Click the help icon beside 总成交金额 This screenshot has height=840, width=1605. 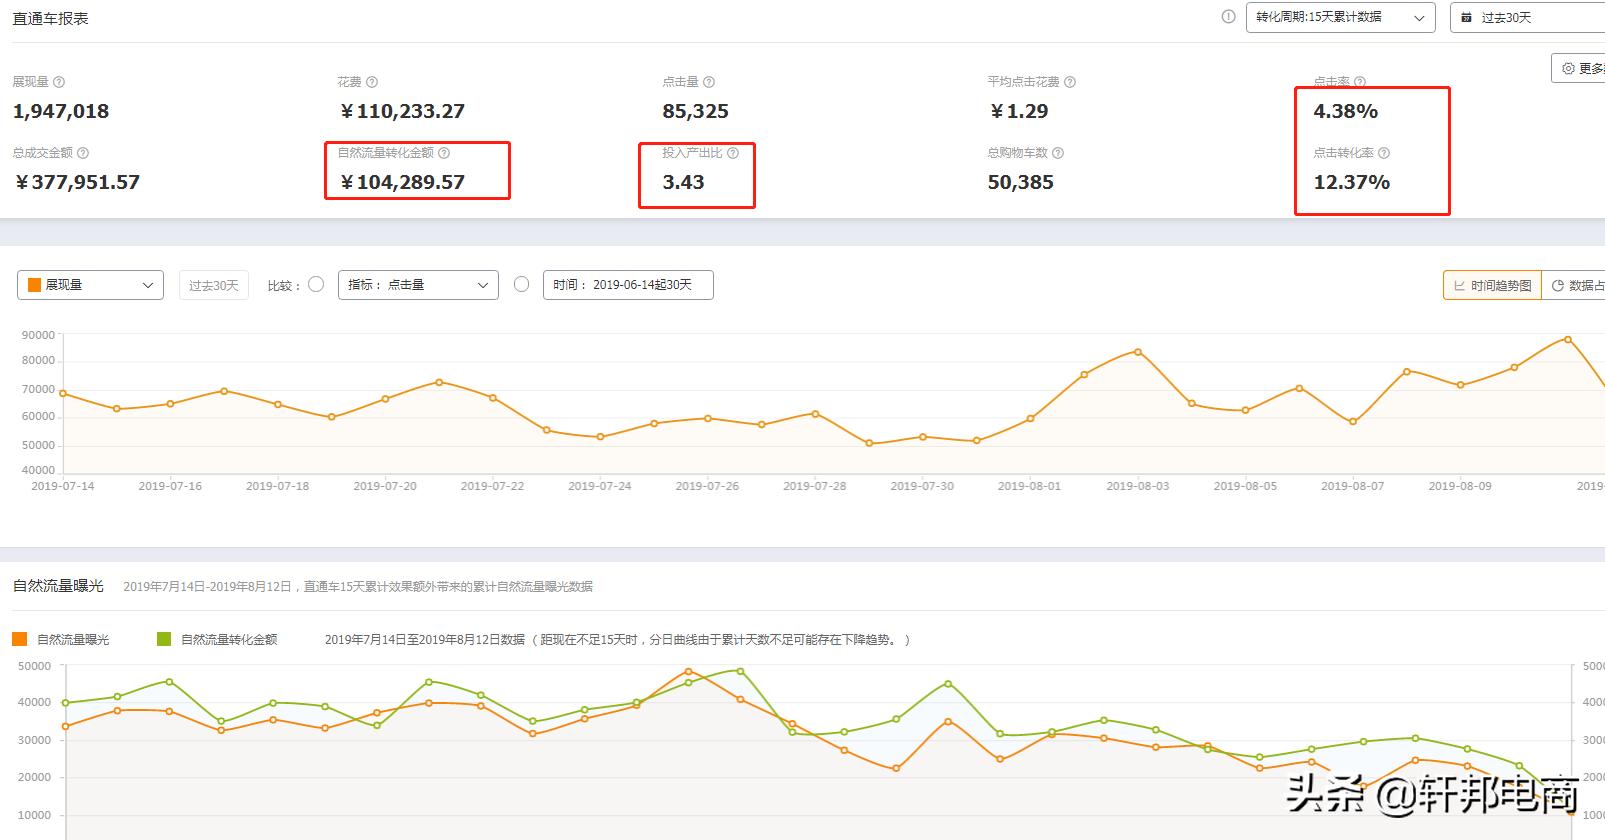coord(83,153)
